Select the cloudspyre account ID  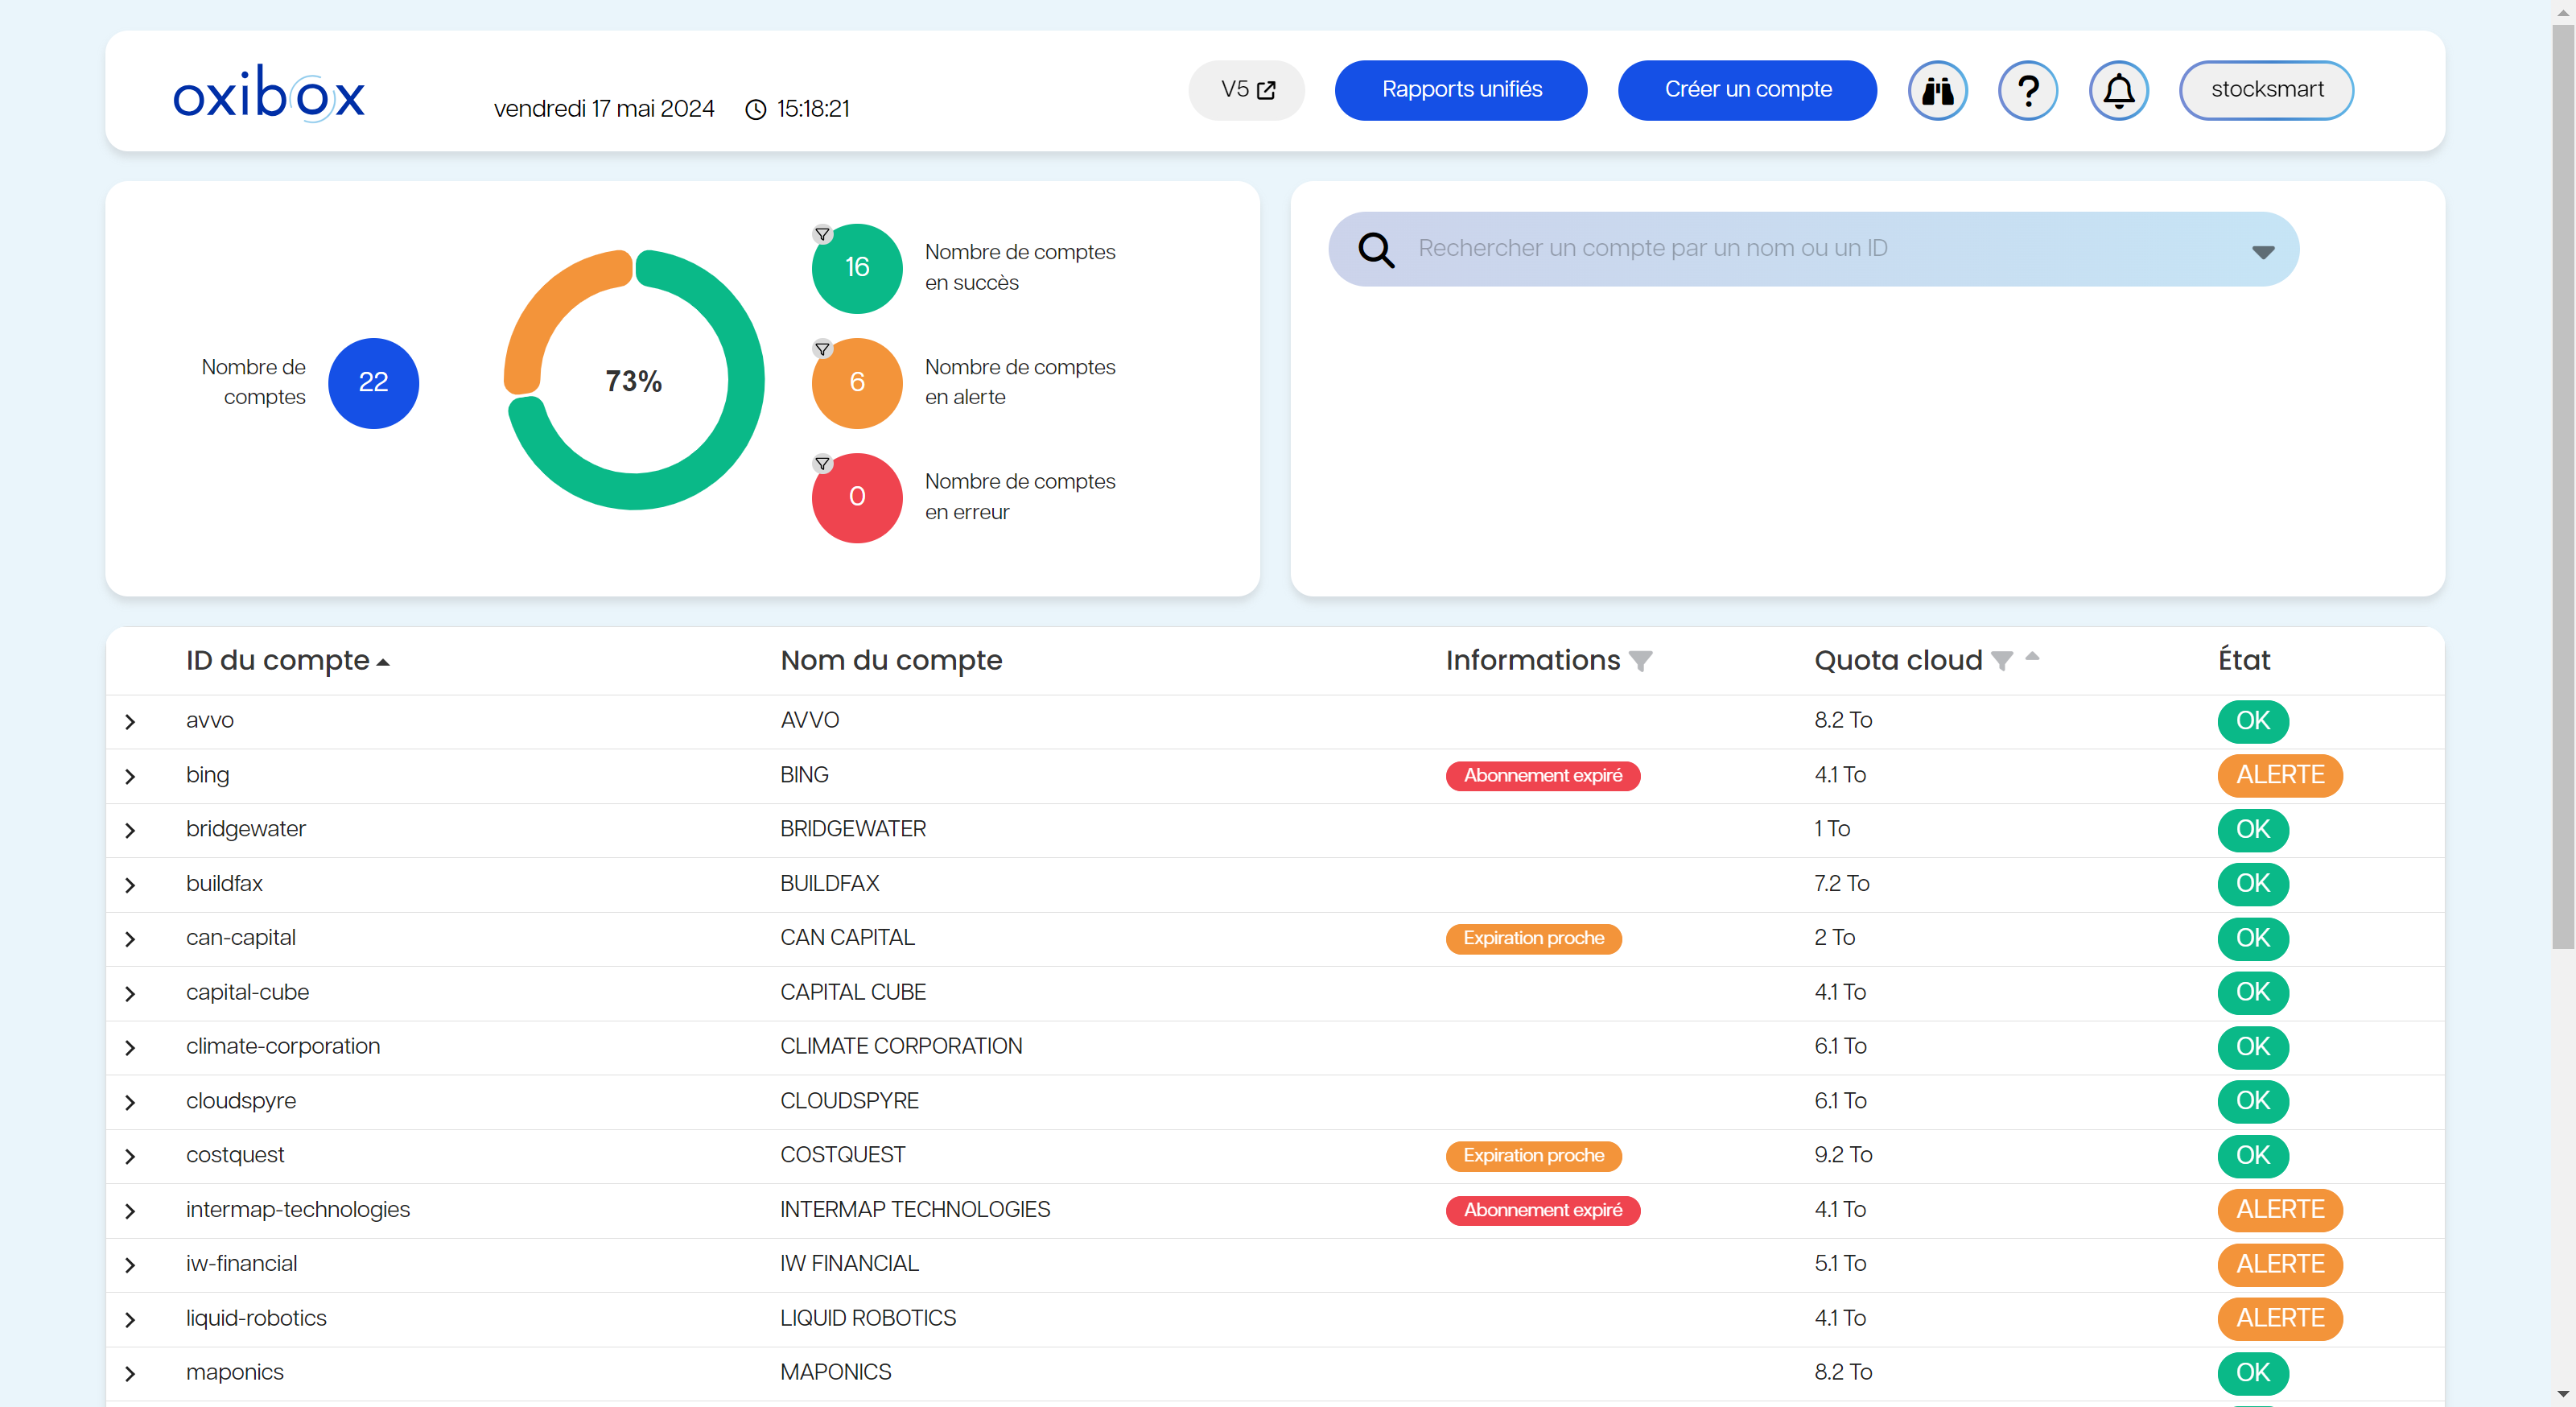click(x=241, y=1101)
